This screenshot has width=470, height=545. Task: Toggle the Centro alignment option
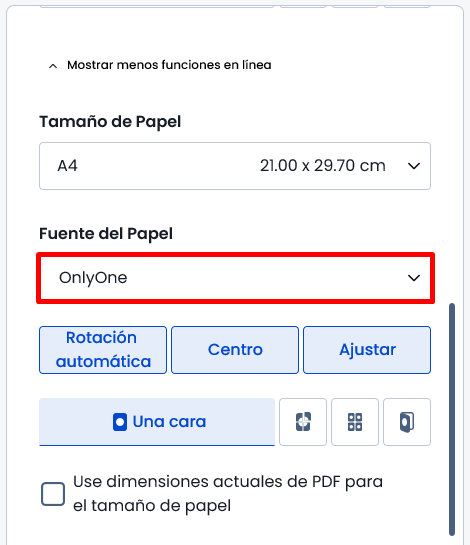[235, 350]
